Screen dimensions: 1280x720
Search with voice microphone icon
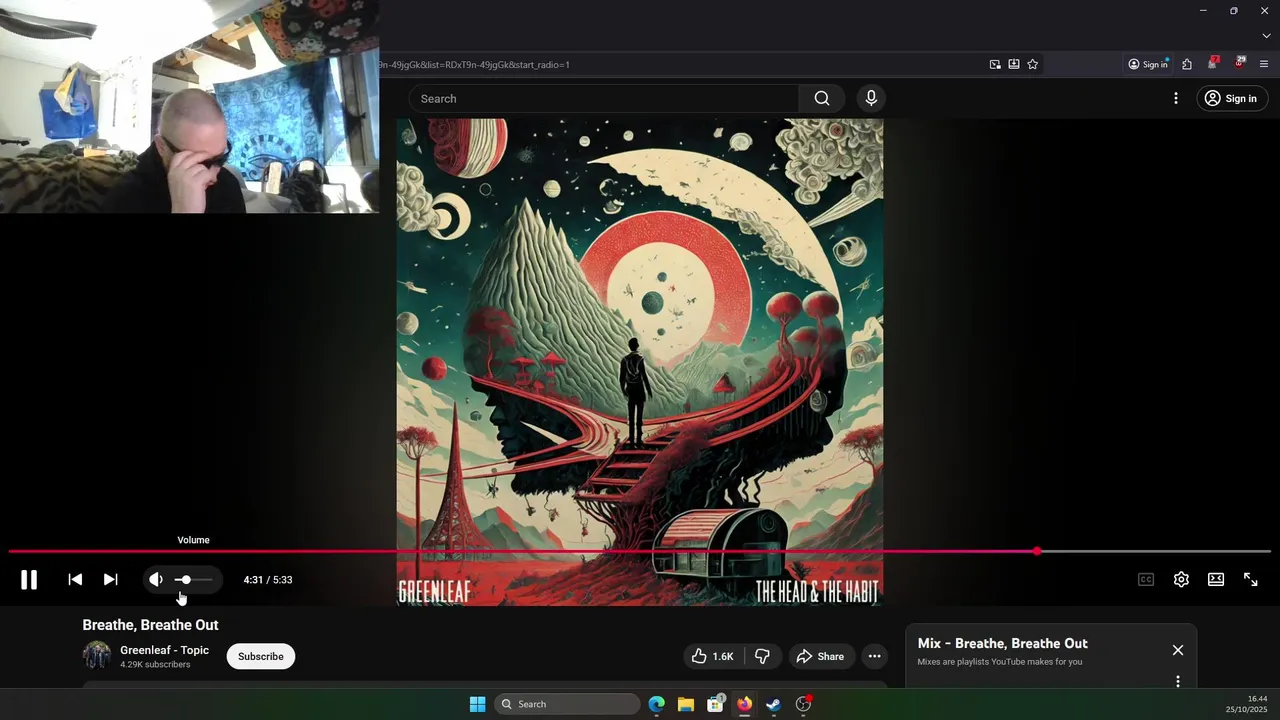[871, 98]
